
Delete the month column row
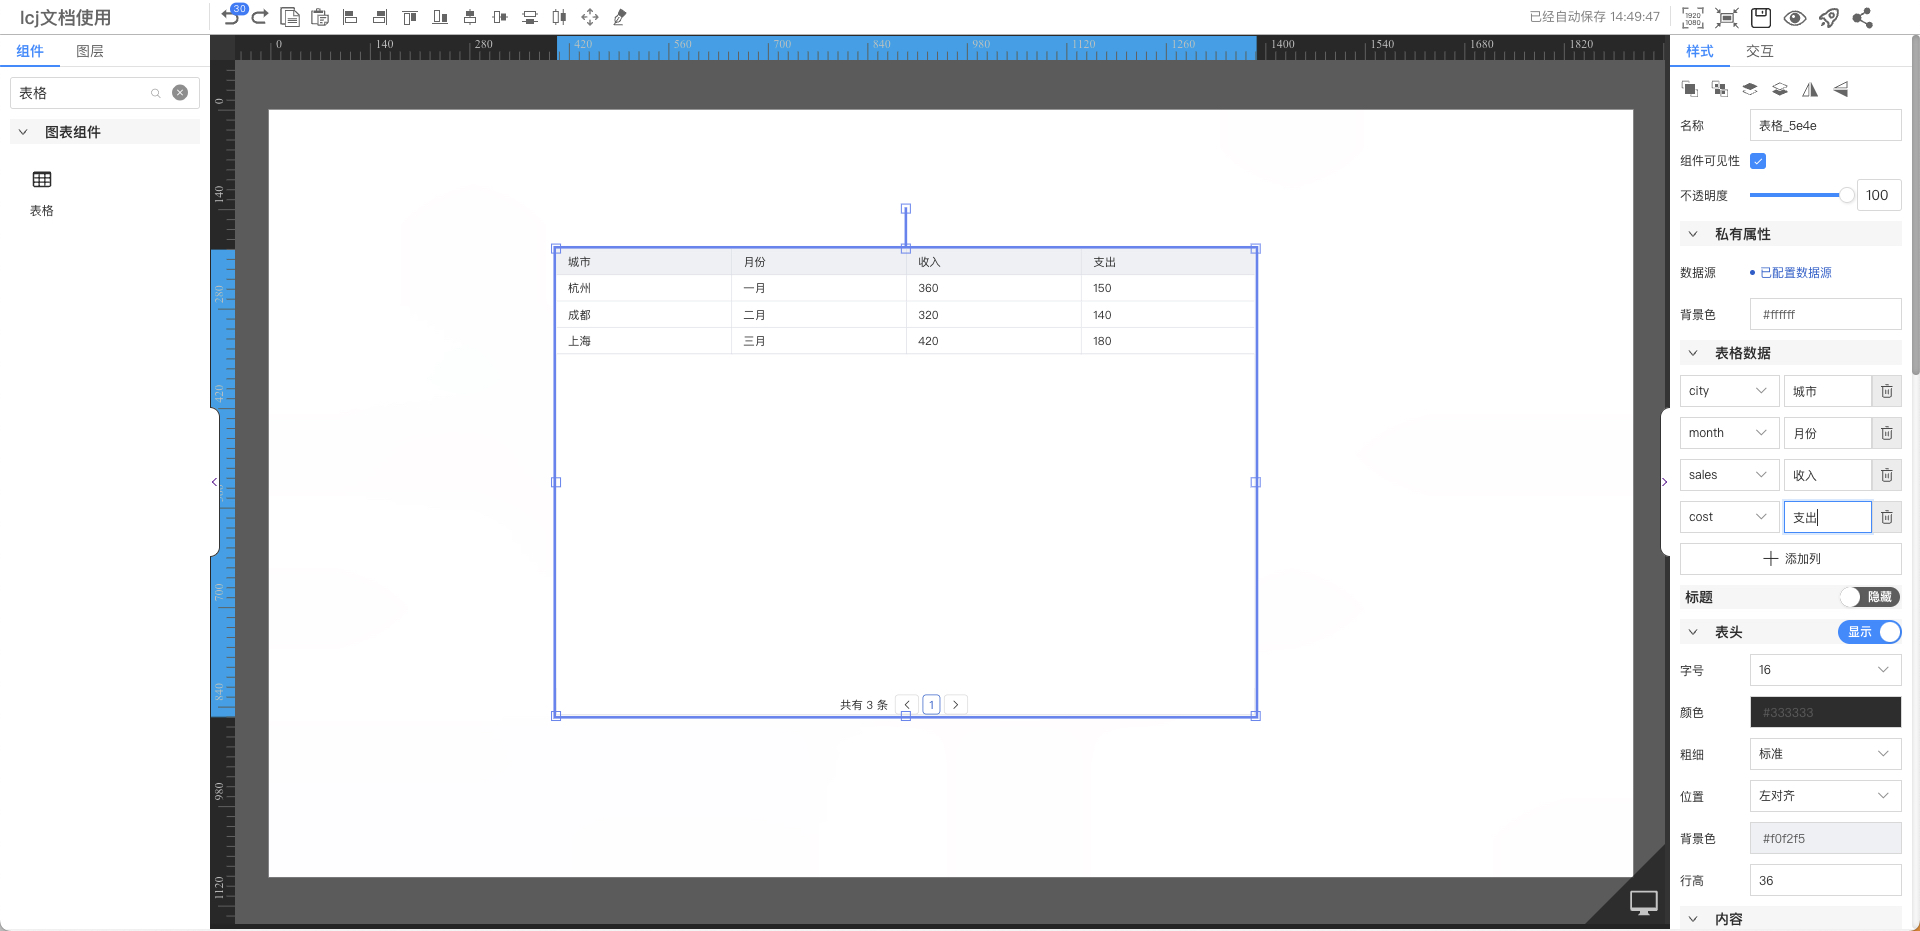(x=1887, y=433)
